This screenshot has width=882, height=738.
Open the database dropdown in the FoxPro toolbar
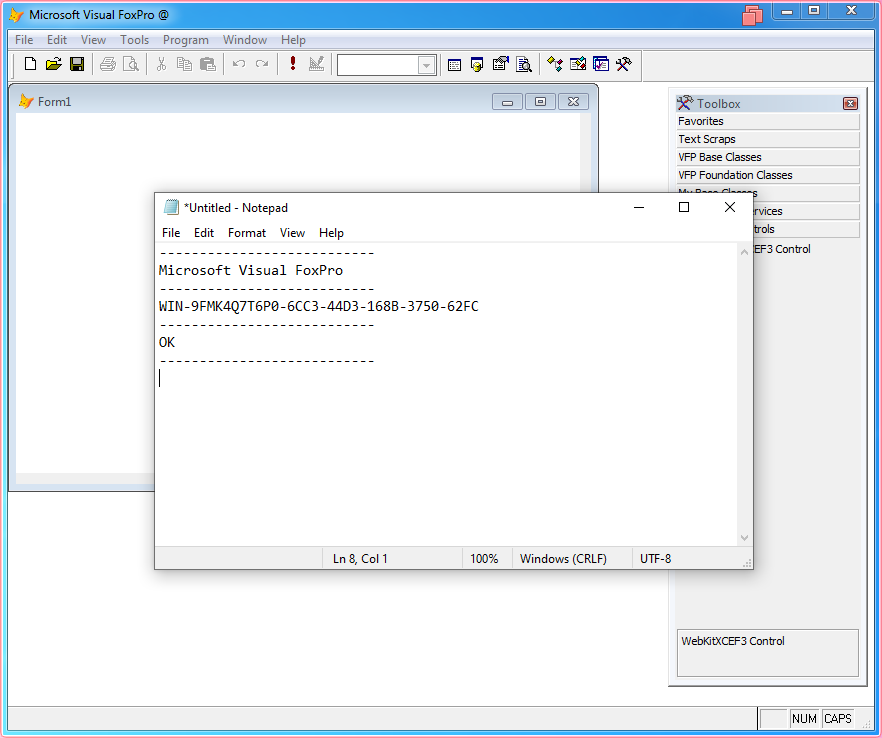[426, 65]
